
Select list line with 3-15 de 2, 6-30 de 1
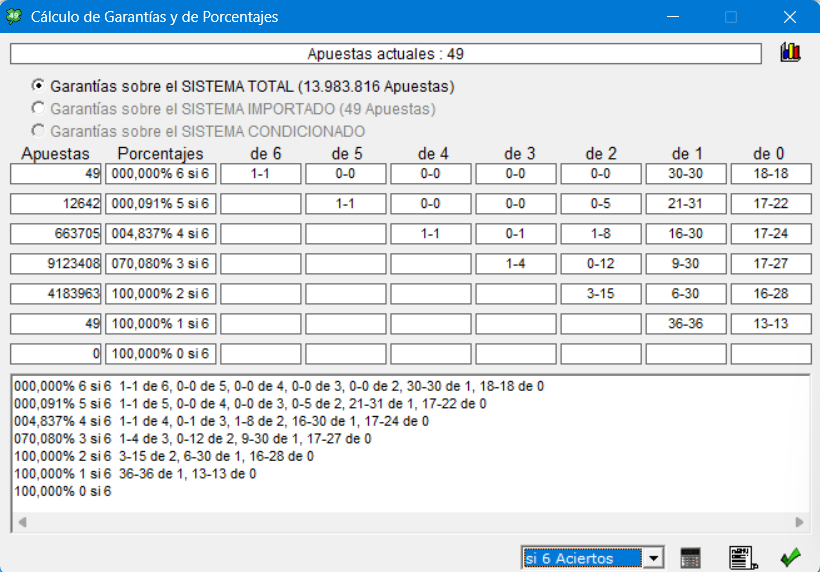[164, 456]
